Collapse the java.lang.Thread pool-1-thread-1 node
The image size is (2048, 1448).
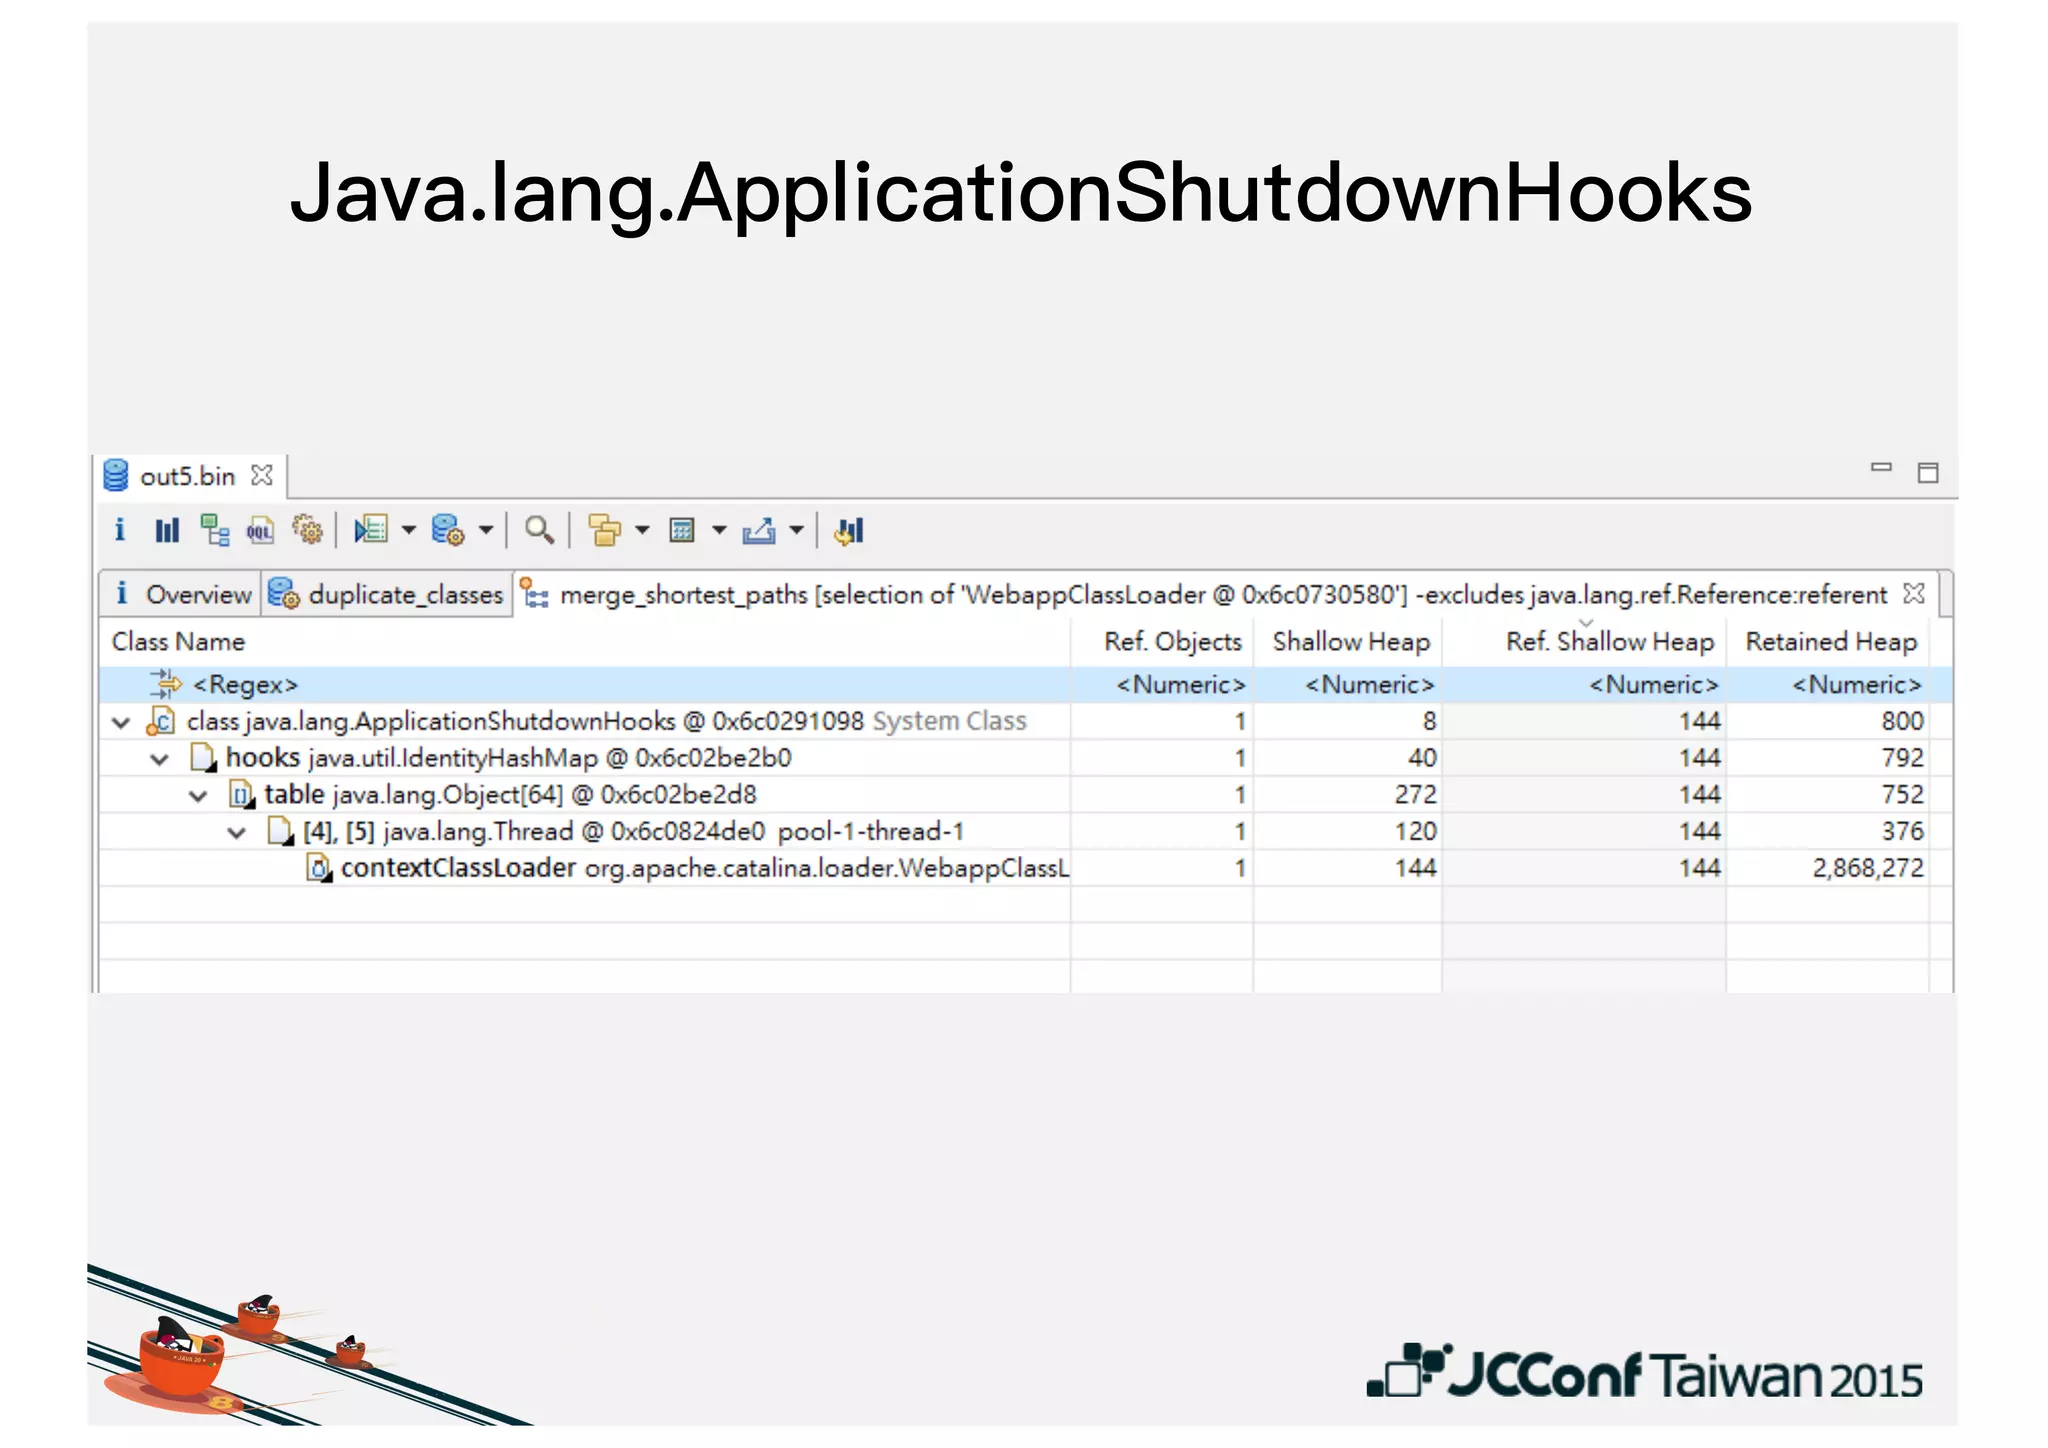point(237,832)
